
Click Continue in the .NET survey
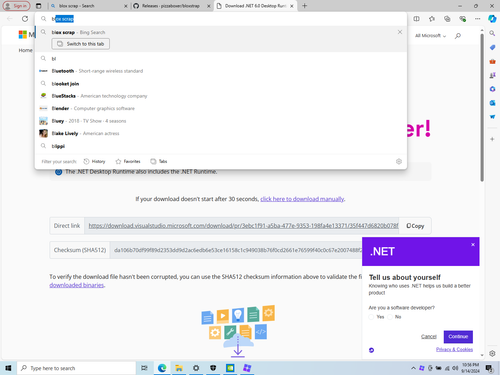point(458,337)
